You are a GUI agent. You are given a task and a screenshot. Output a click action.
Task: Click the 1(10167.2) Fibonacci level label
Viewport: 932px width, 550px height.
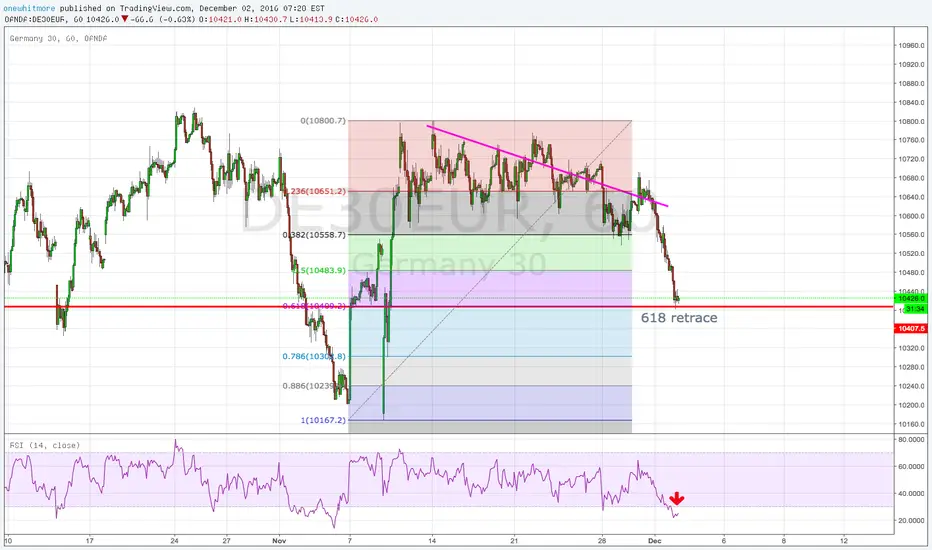click(323, 420)
